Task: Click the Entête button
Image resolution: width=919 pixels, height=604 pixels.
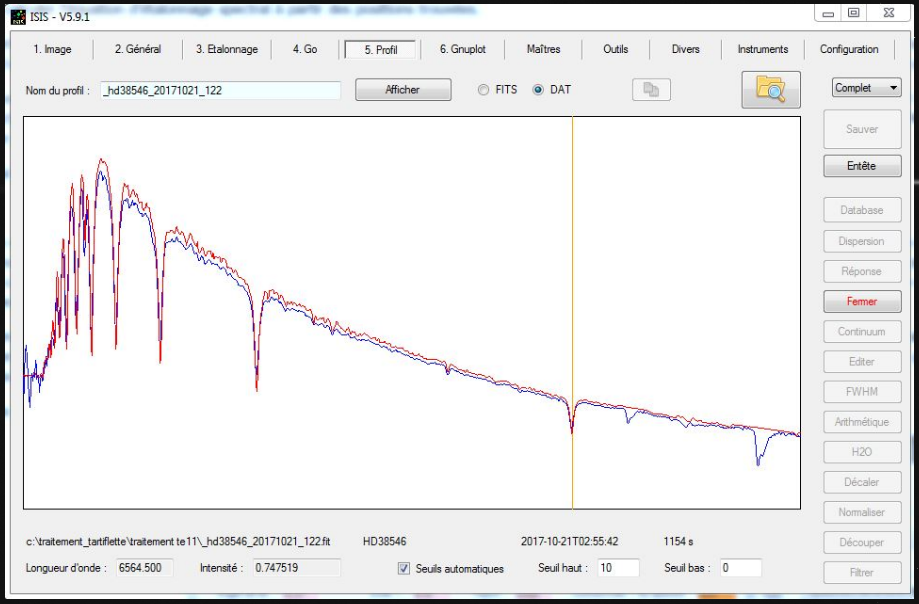Action: click(862, 166)
